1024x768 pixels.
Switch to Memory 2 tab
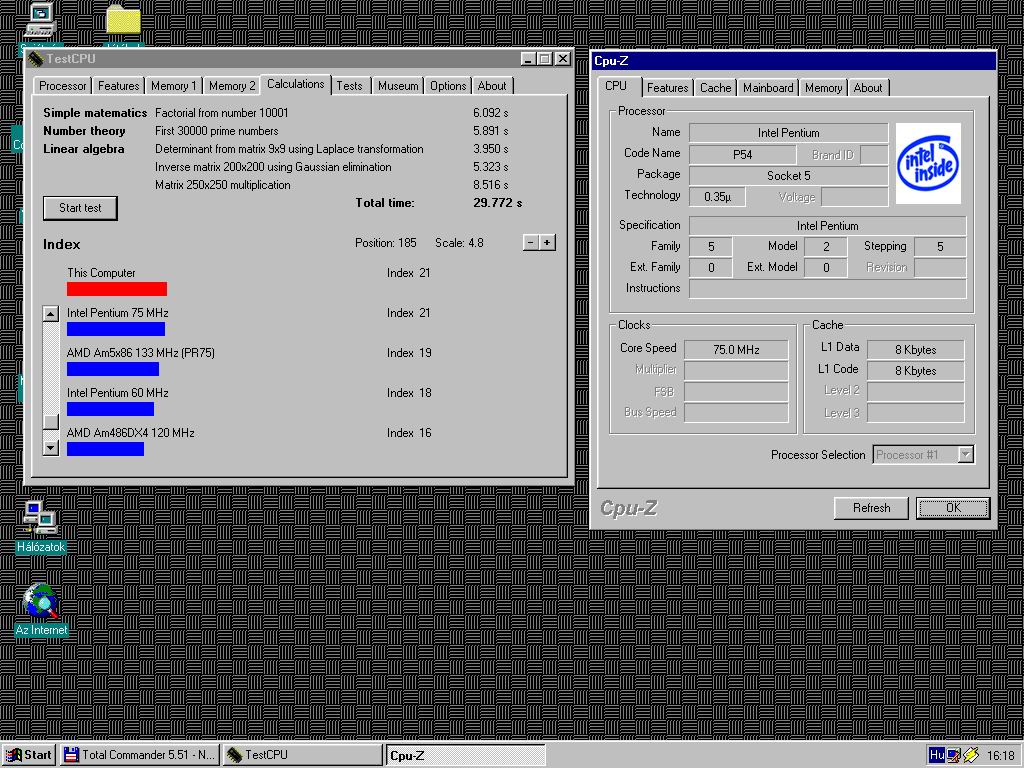pyautogui.click(x=232, y=86)
